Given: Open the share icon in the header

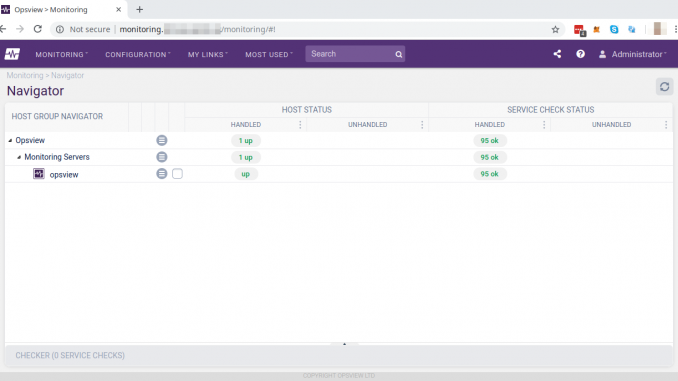Looking at the screenshot, I should [x=557, y=54].
